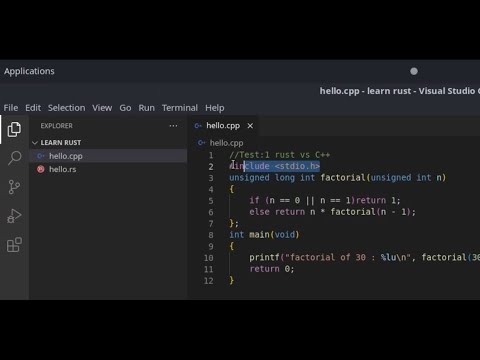
Task: Click "return 0;" on line 11
Action: (272, 269)
